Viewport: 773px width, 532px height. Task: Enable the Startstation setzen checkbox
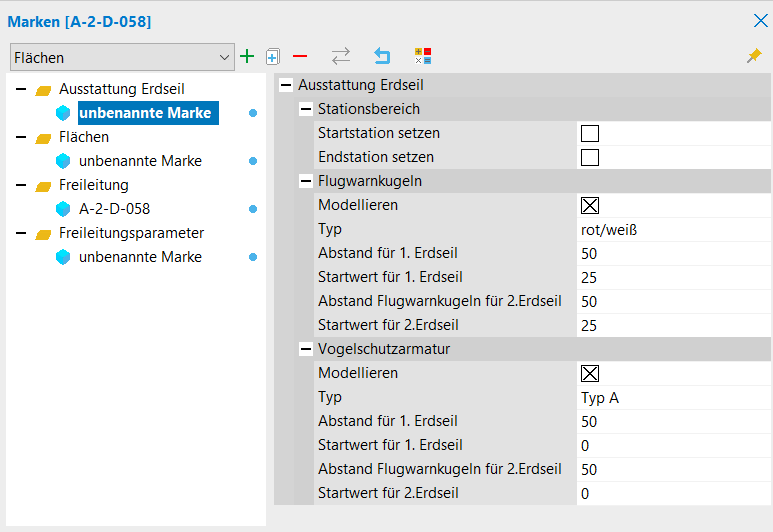pyautogui.click(x=590, y=133)
